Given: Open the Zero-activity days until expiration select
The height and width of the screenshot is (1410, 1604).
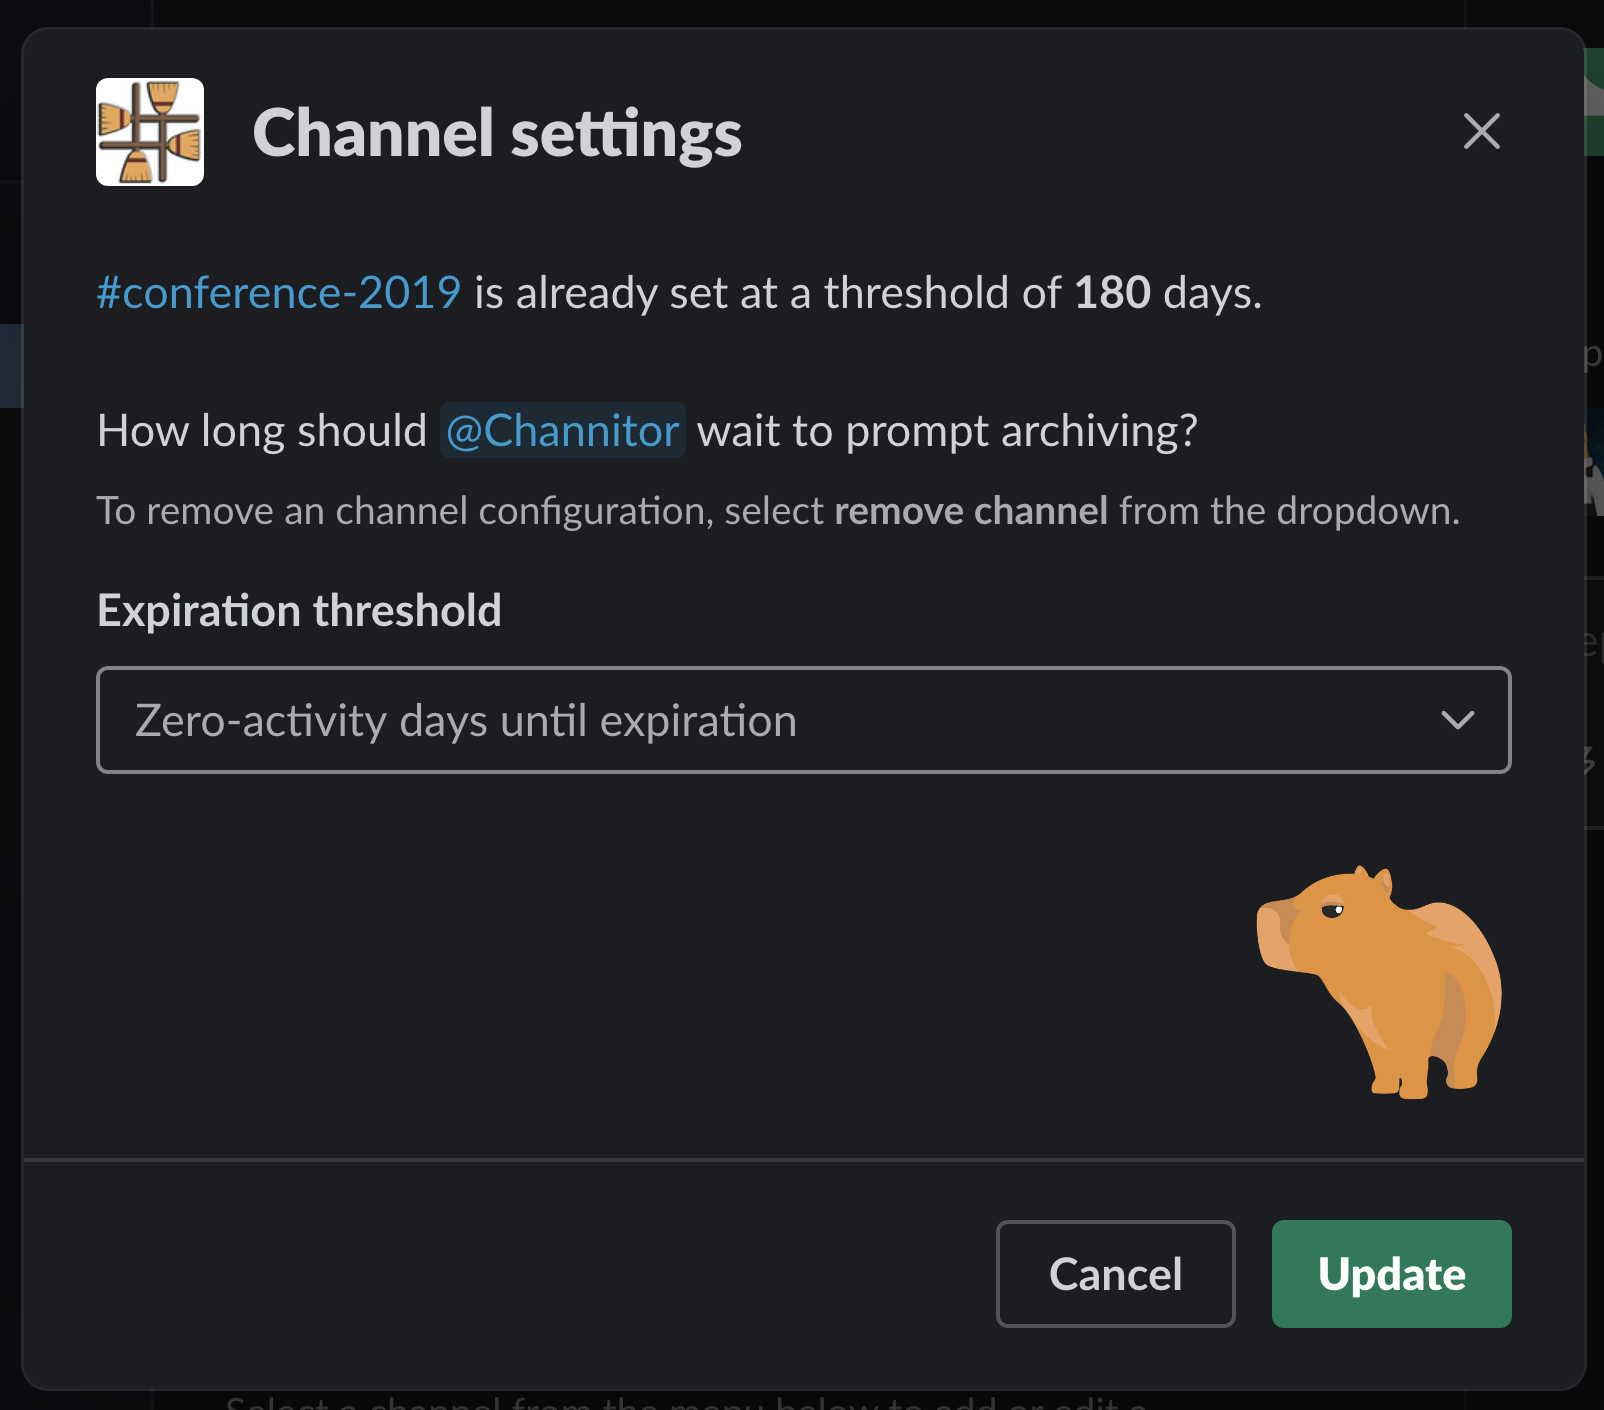Looking at the screenshot, I should pyautogui.click(x=804, y=720).
